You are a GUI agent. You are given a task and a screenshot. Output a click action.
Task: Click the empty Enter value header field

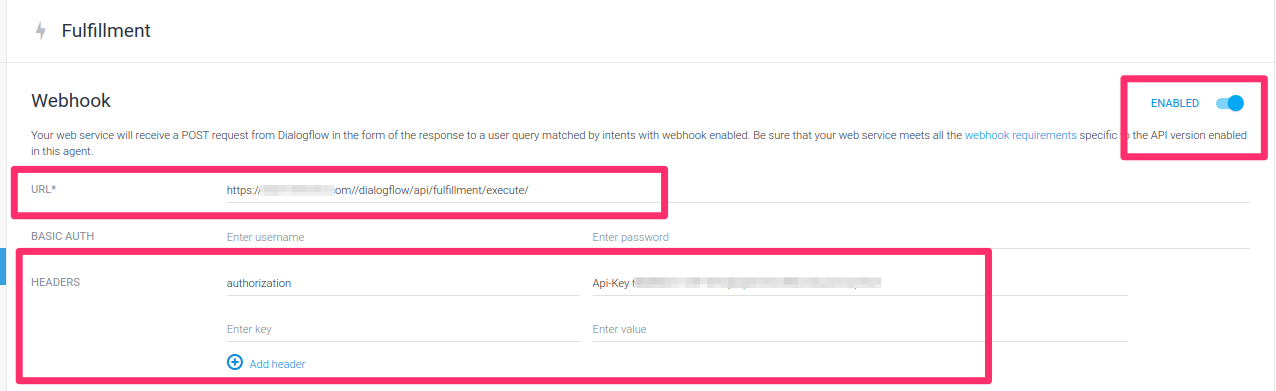860,329
